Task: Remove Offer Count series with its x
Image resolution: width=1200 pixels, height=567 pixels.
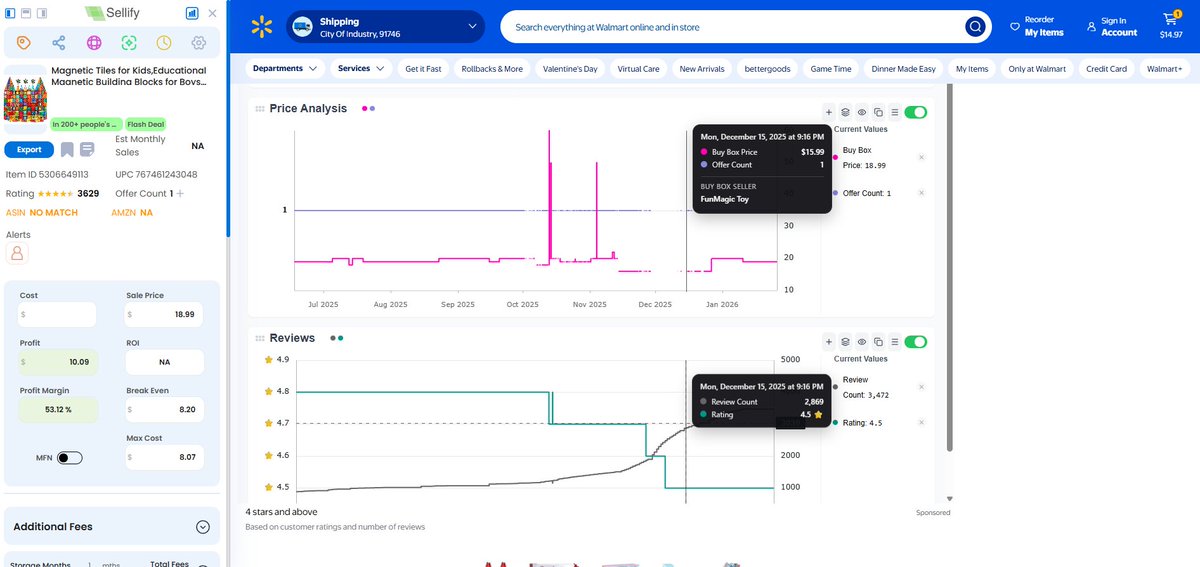Action: (921, 193)
